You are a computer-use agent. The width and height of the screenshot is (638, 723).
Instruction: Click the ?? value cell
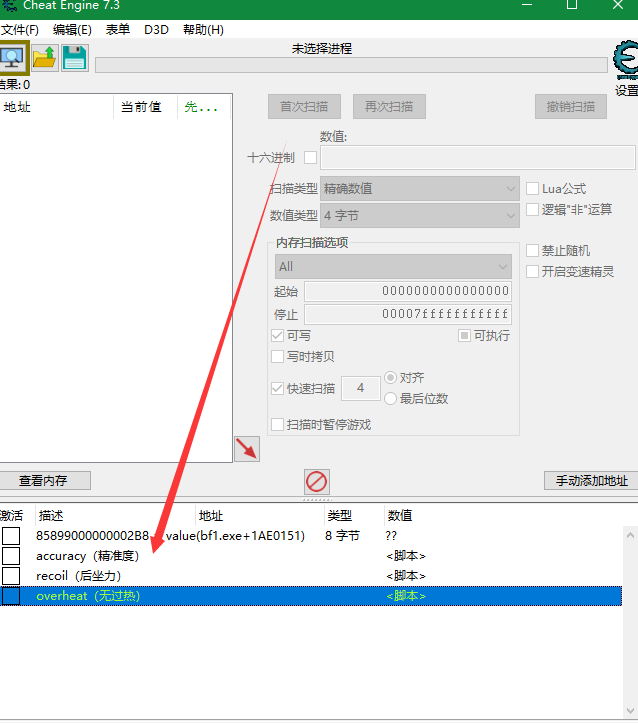[391, 536]
